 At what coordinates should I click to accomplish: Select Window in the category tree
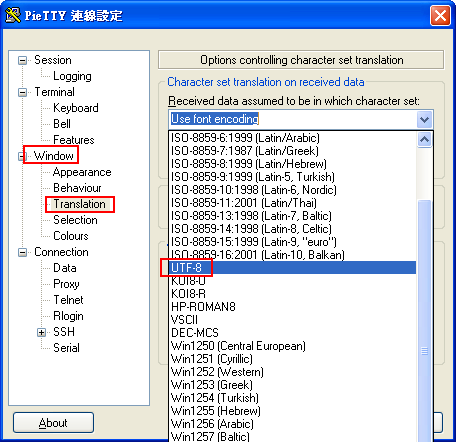[54, 156]
